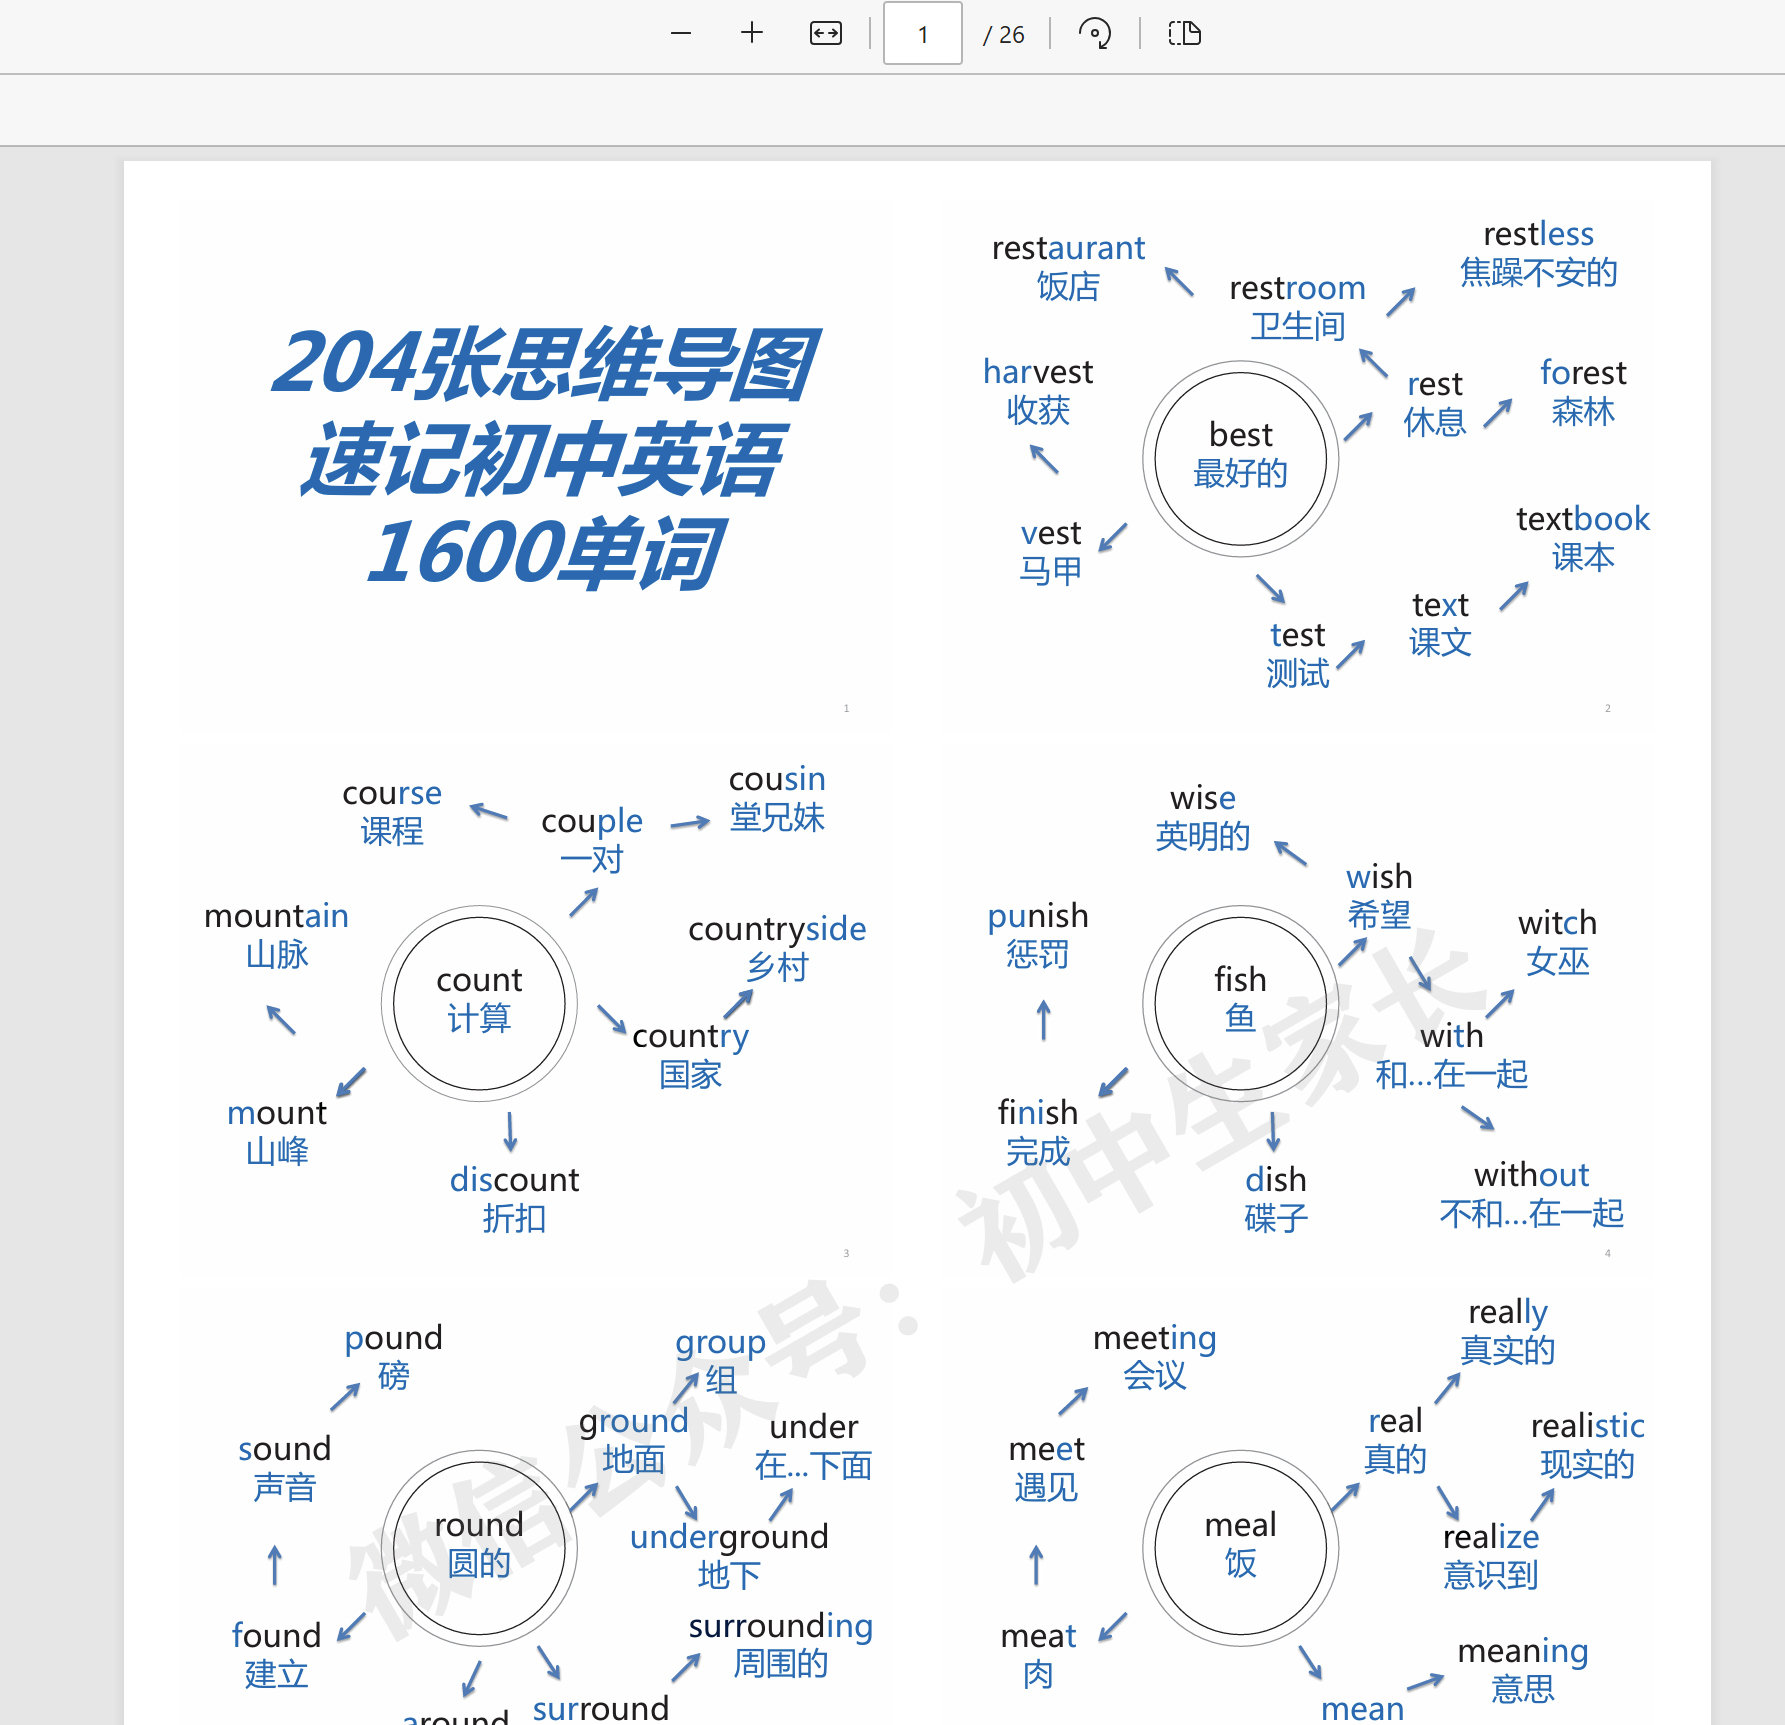Click the word 'finish'

coord(1038,1112)
